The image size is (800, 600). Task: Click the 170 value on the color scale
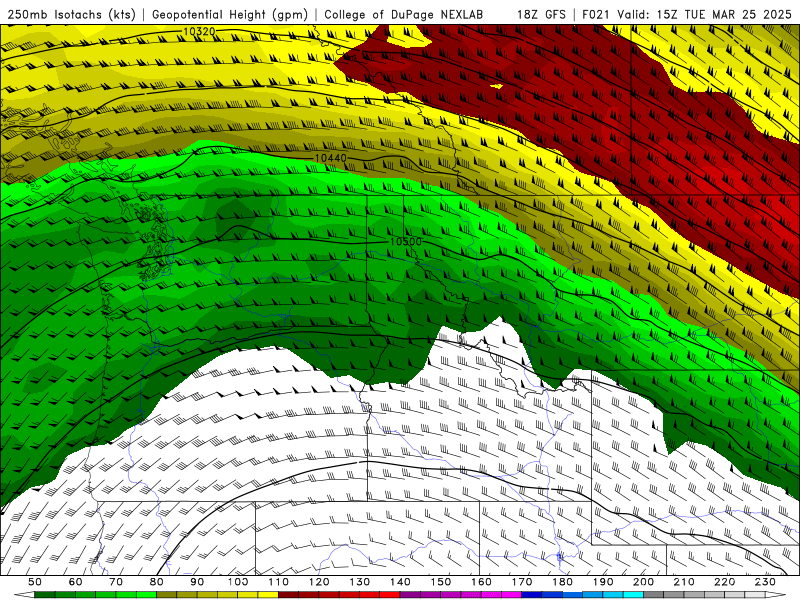[x=522, y=582]
